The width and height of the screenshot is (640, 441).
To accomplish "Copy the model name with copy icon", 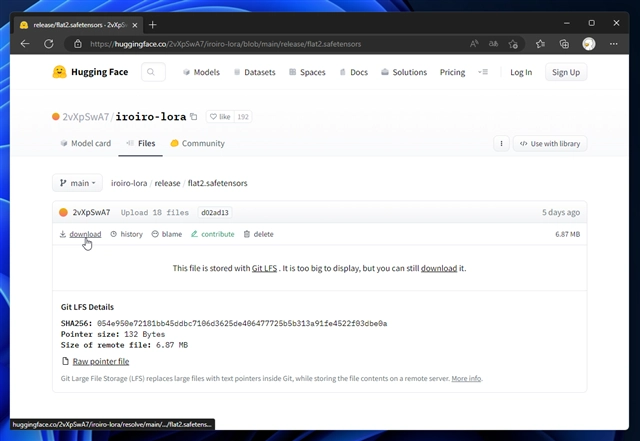I will click(194, 116).
